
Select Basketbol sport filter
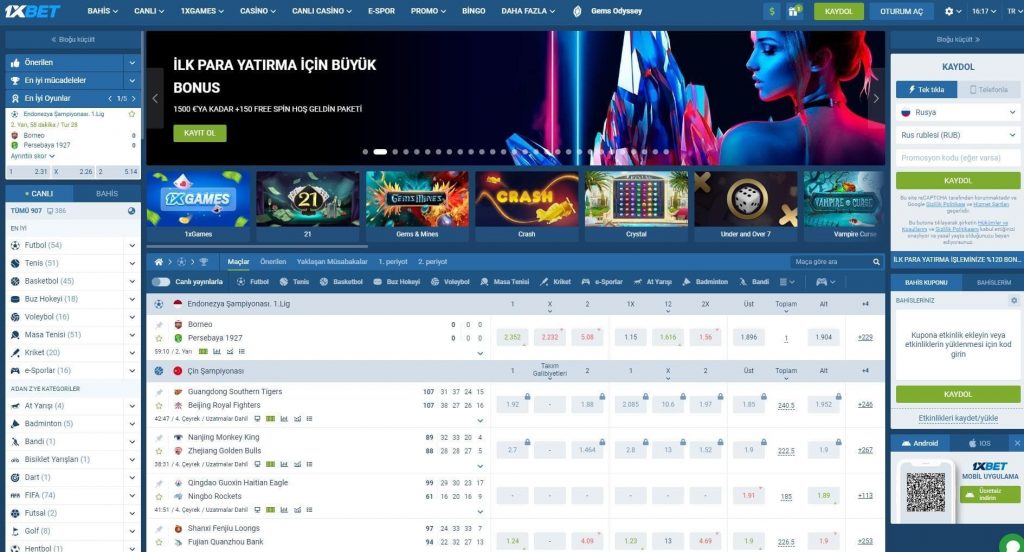click(341, 282)
